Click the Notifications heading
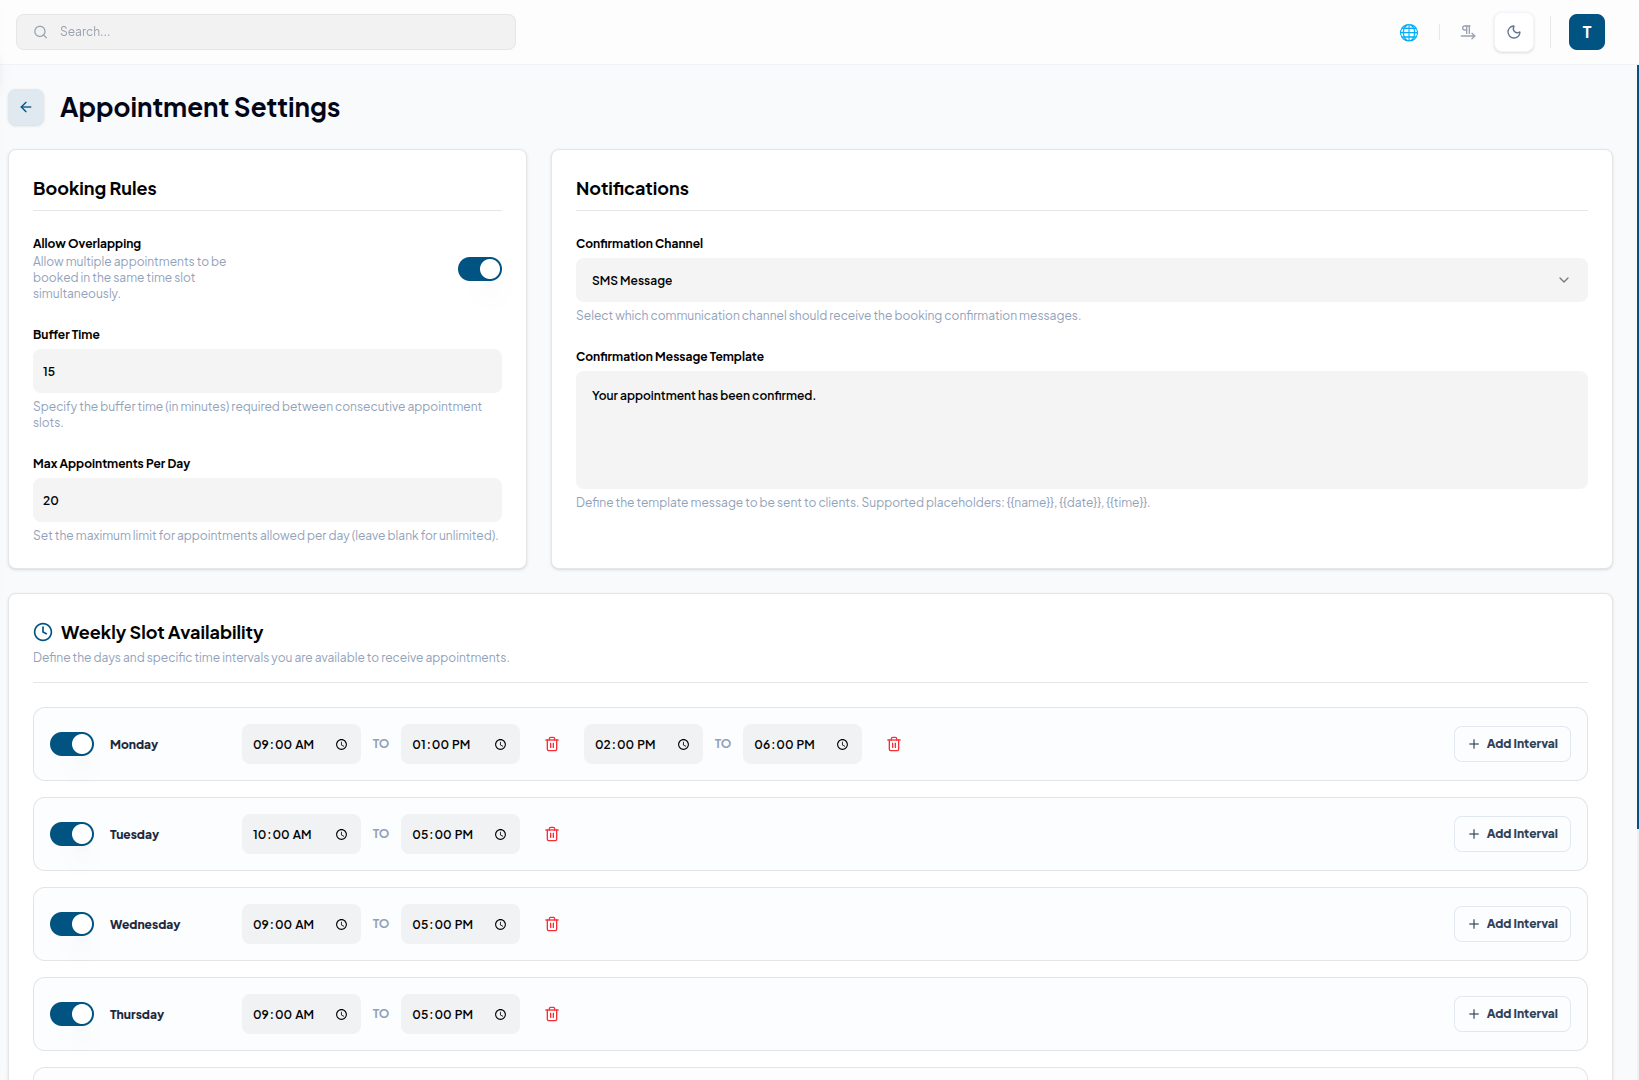 (x=632, y=189)
